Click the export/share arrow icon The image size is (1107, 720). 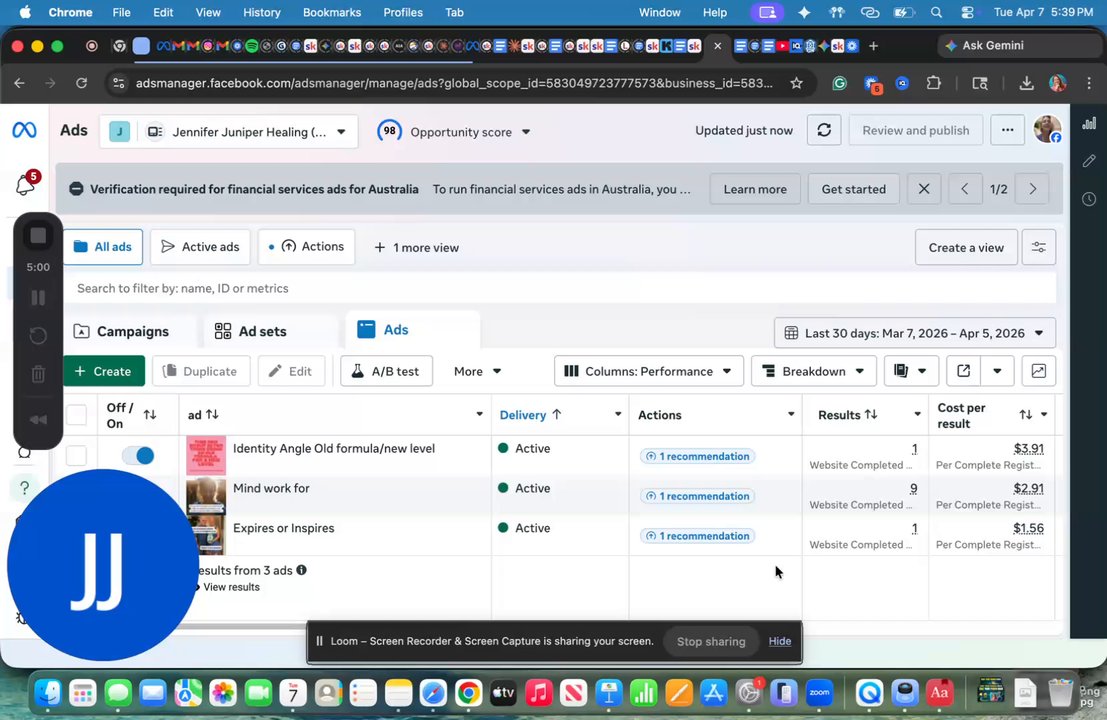(963, 371)
